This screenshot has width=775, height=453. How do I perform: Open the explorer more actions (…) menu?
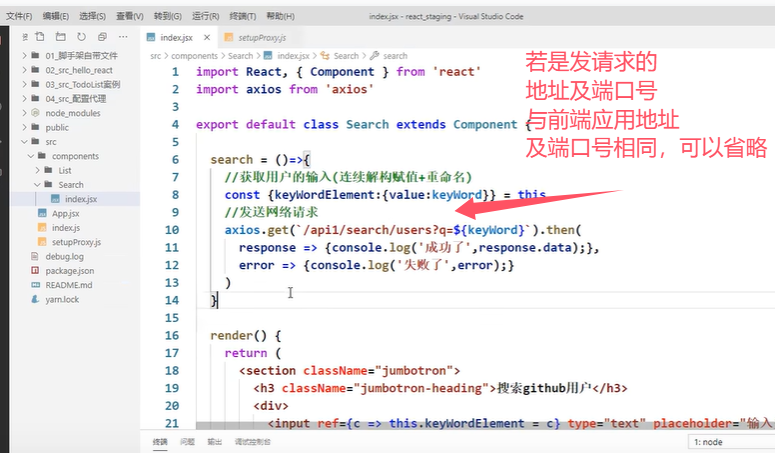click(x=123, y=37)
